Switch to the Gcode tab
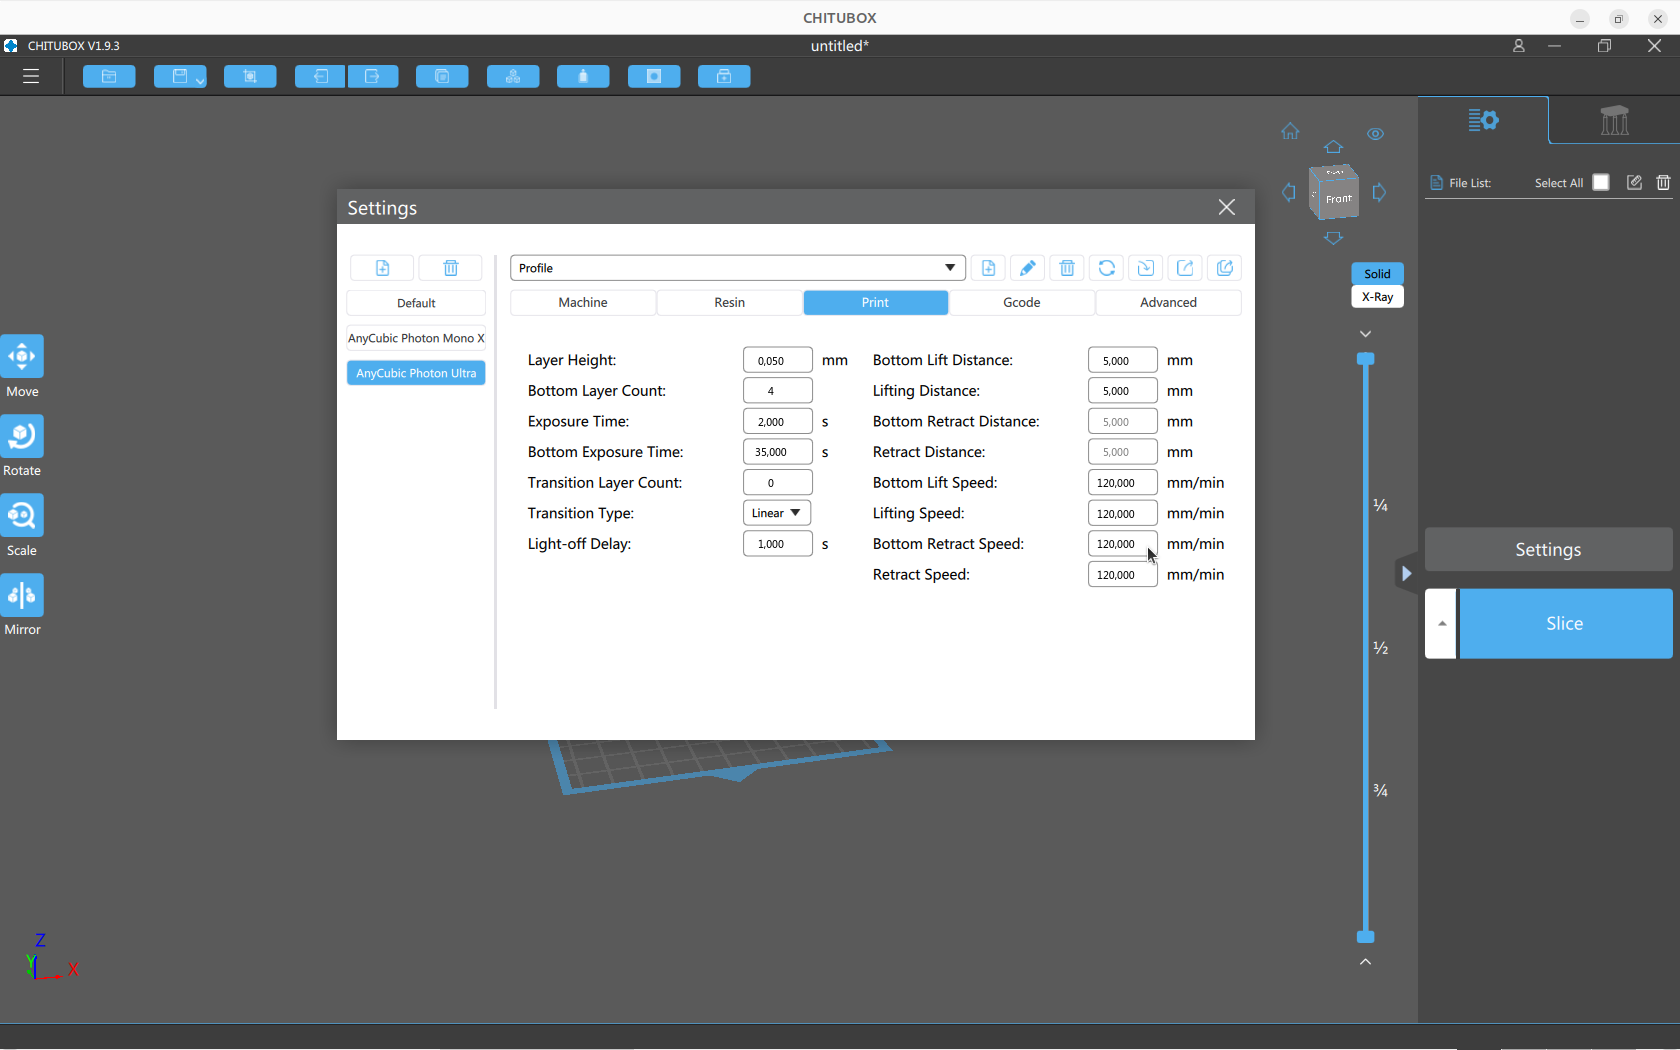Viewport: 1680px width, 1050px height. pos(1021,303)
